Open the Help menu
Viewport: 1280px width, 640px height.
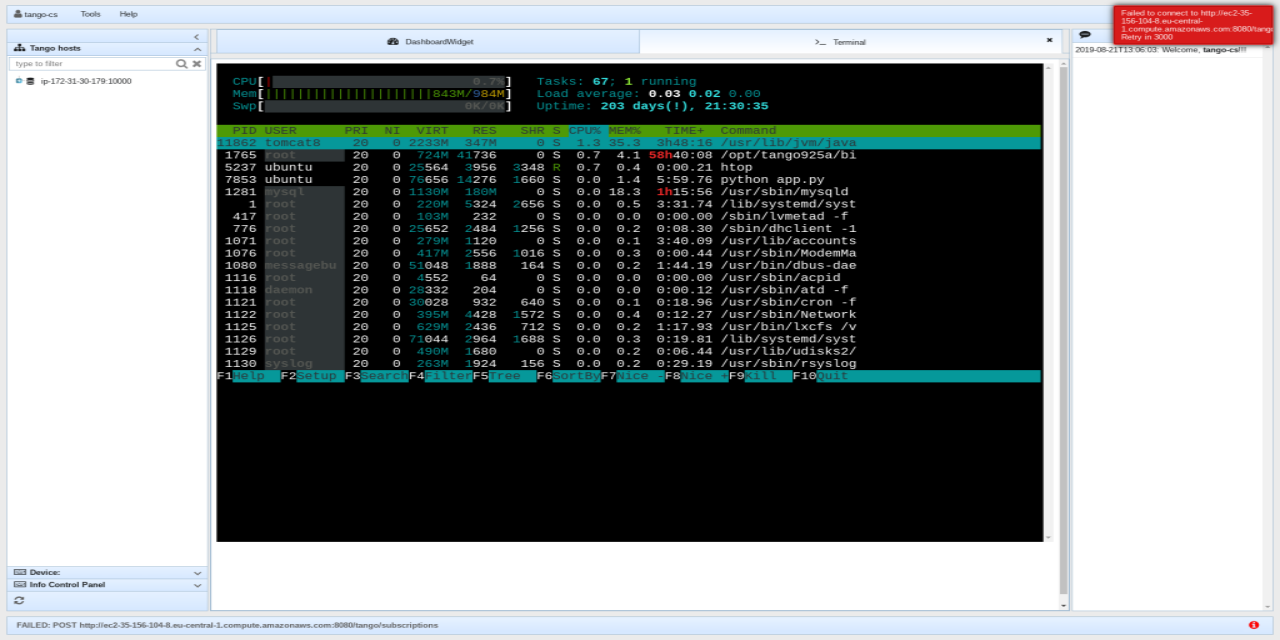[x=127, y=14]
